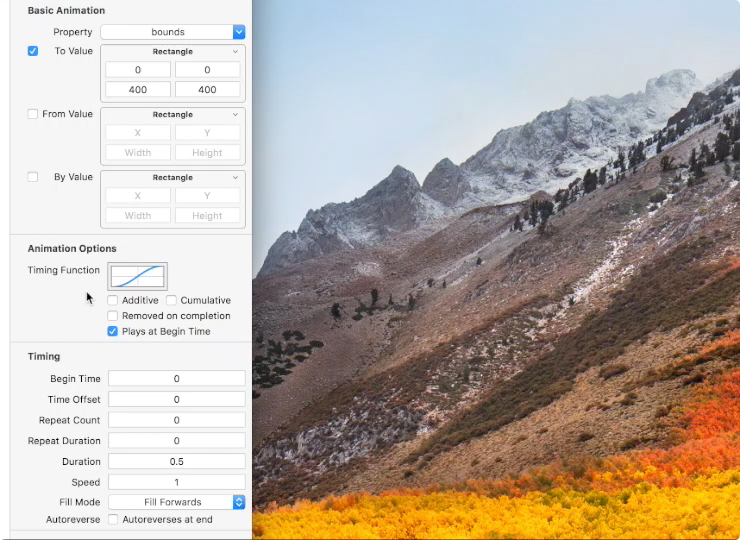Enable the From Value checkbox
Image resolution: width=740 pixels, height=540 pixels.
click(x=33, y=114)
